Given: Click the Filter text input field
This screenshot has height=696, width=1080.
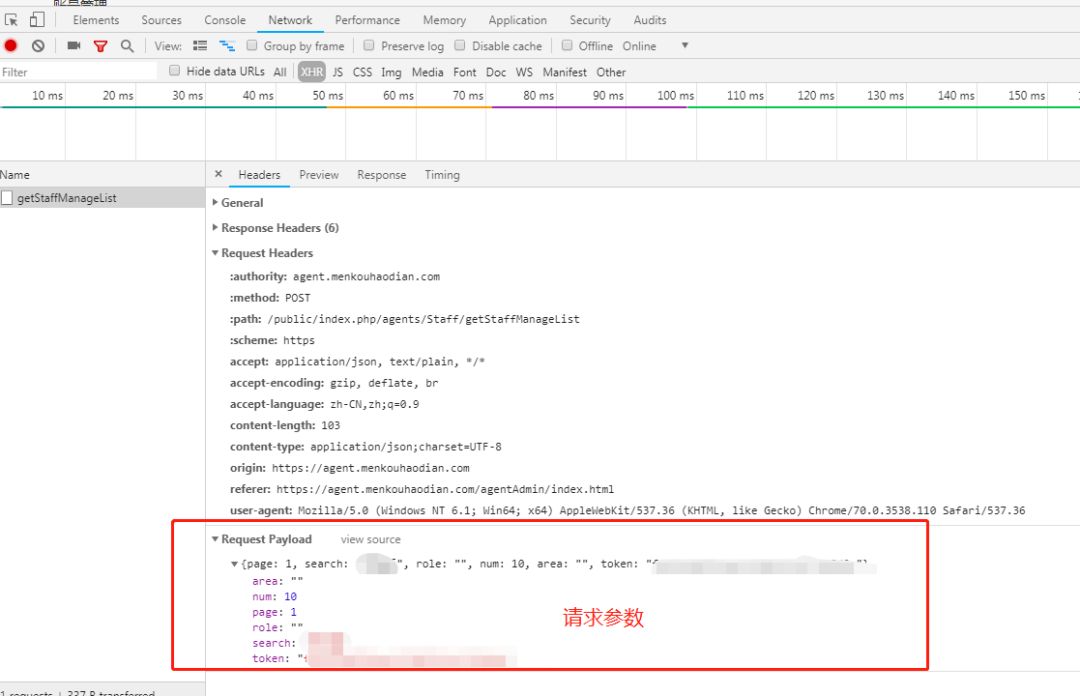Looking at the screenshot, I should pyautogui.click(x=78, y=72).
